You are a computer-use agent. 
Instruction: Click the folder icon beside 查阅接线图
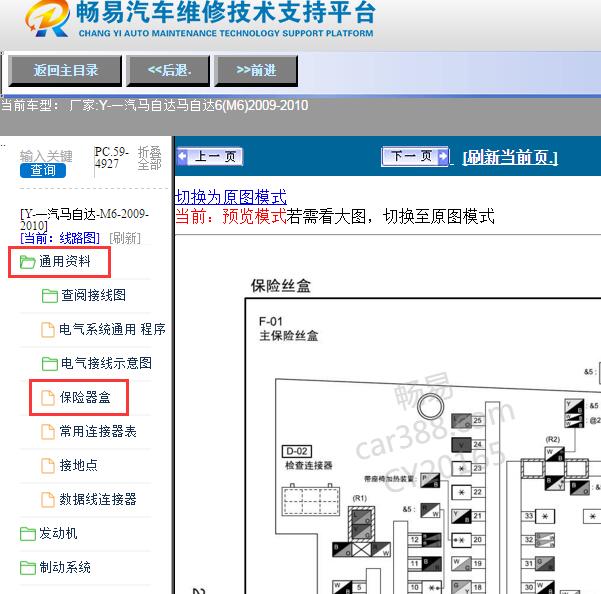point(50,295)
